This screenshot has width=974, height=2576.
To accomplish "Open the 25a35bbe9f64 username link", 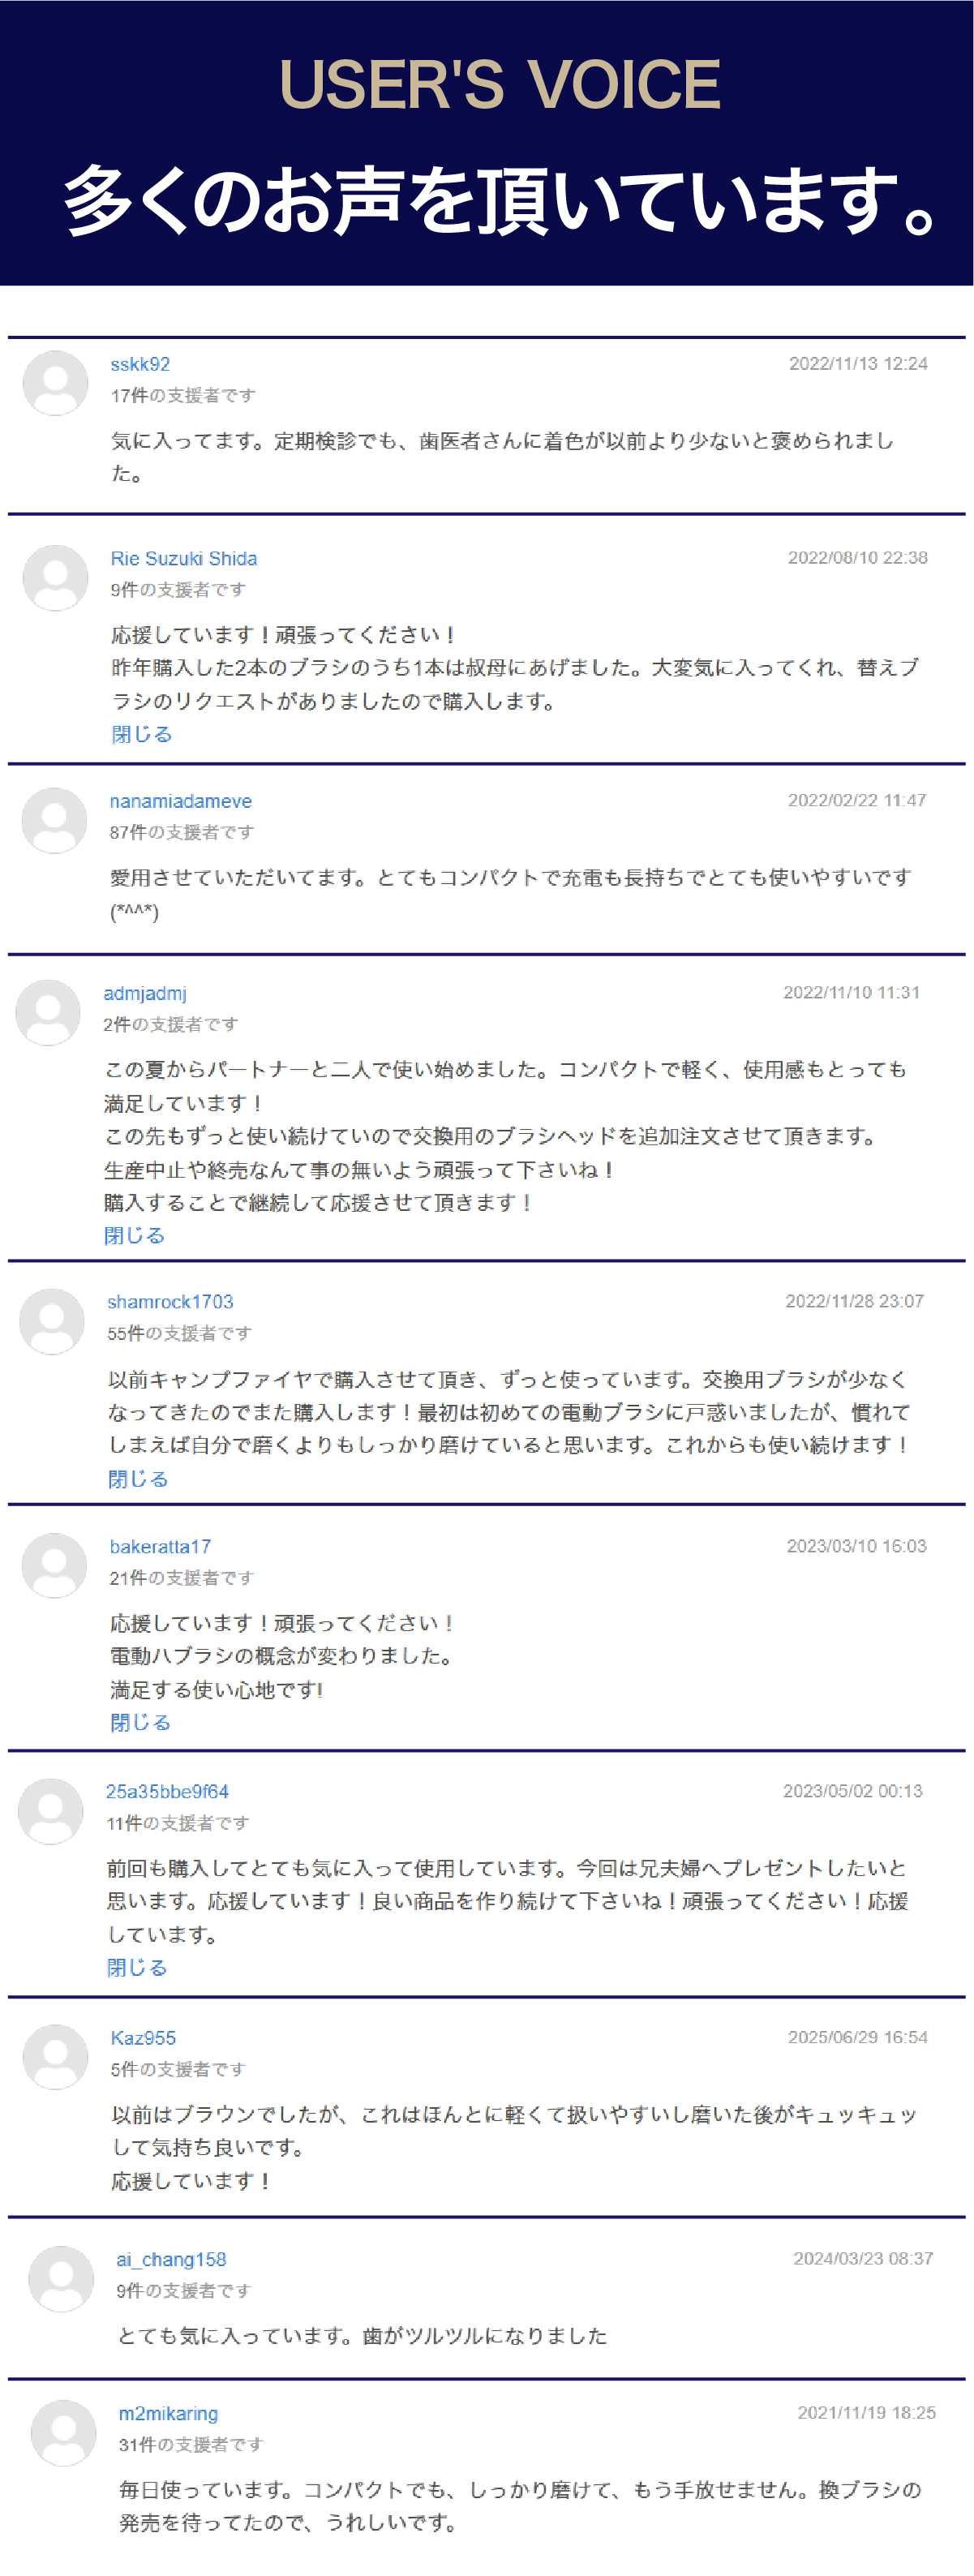I will pyautogui.click(x=167, y=1791).
